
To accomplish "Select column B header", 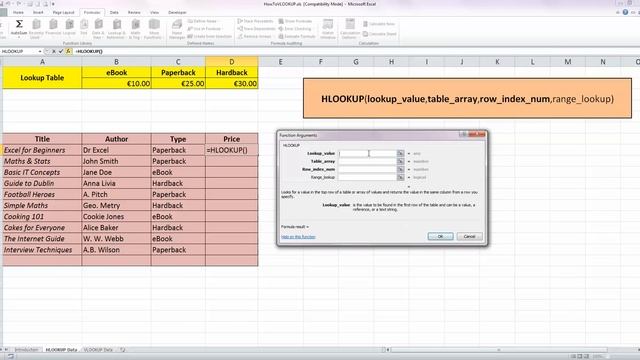I will pyautogui.click(x=116, y=62).
